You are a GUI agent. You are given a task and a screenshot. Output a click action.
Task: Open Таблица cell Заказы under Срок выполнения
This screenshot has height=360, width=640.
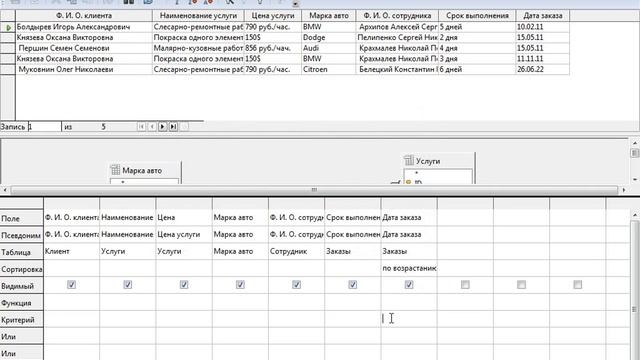click(353, 251)
